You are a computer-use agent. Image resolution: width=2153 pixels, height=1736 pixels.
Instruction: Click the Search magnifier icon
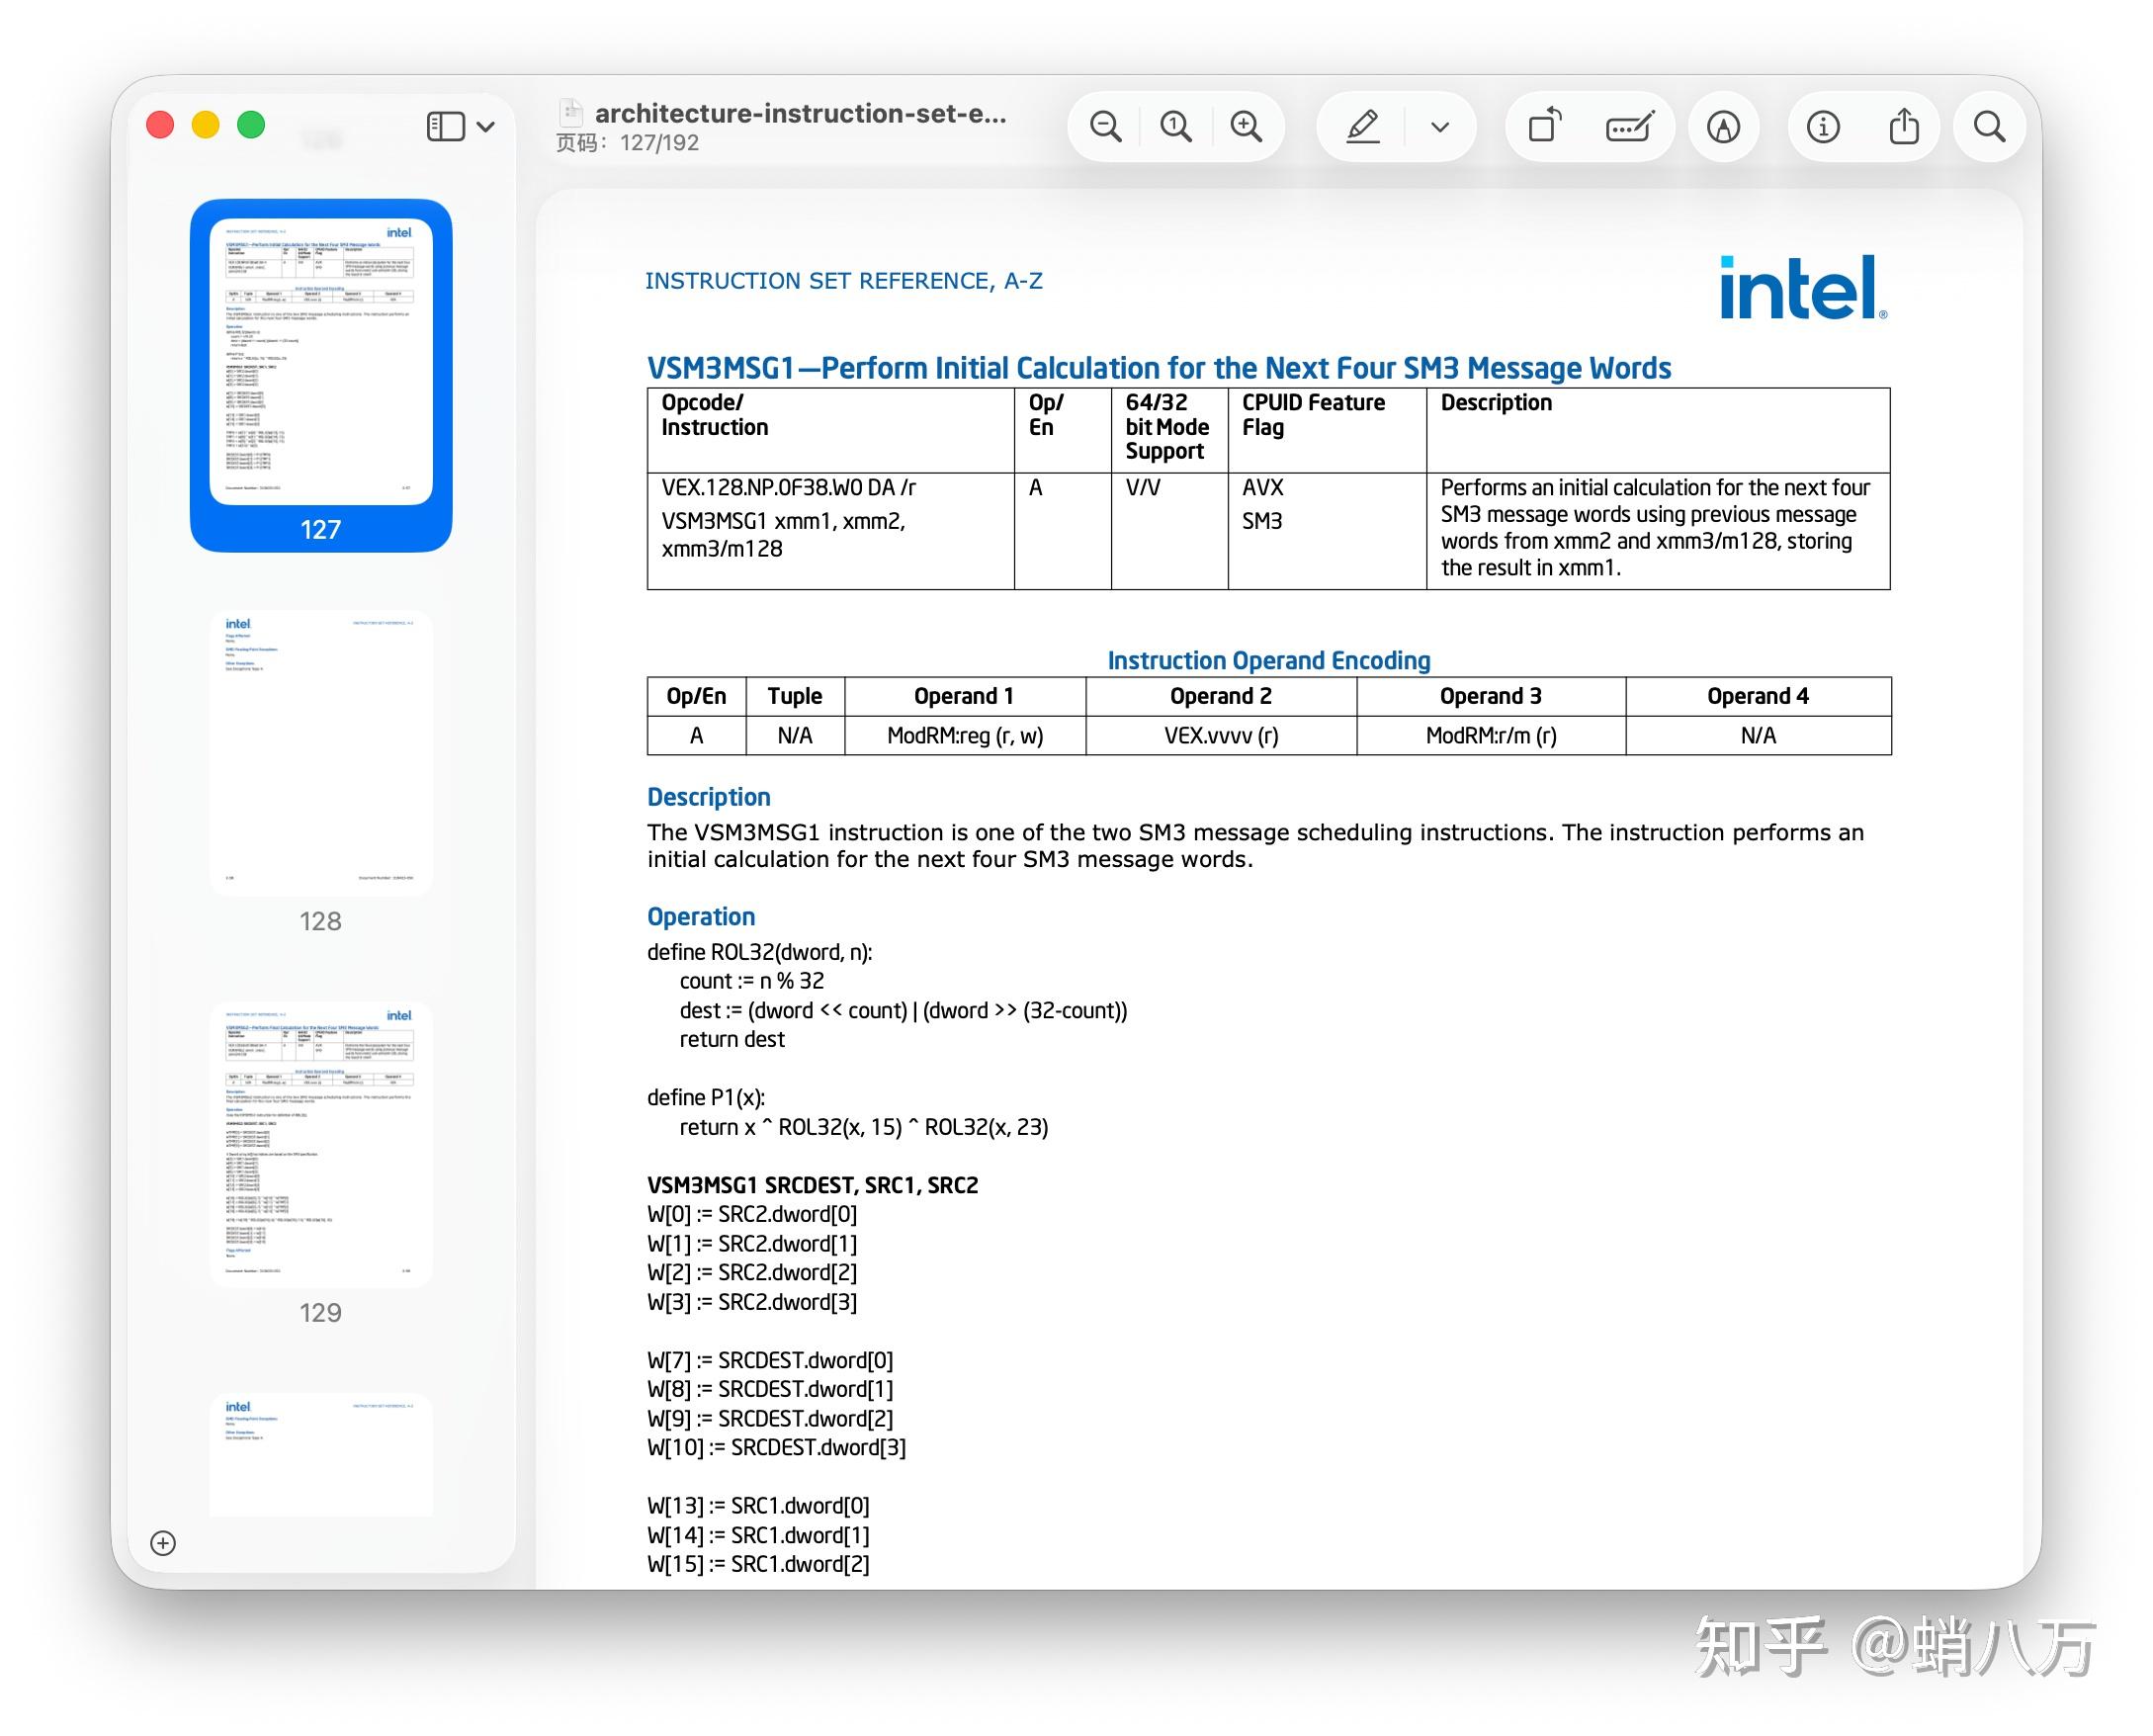coord(1988,127)
